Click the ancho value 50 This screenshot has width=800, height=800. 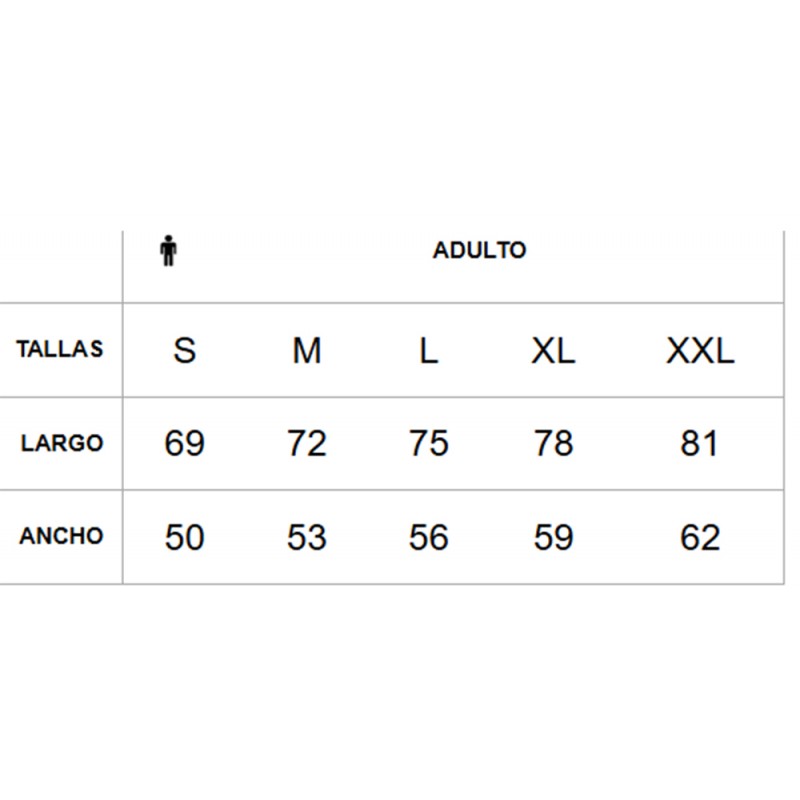185,537
